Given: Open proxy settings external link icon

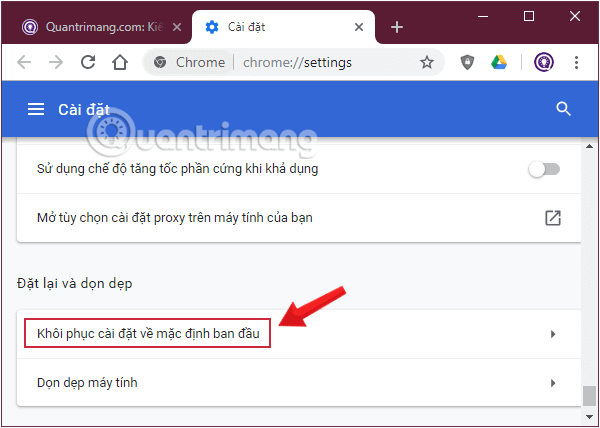Looking at the screenshot, I should (553, 218).
